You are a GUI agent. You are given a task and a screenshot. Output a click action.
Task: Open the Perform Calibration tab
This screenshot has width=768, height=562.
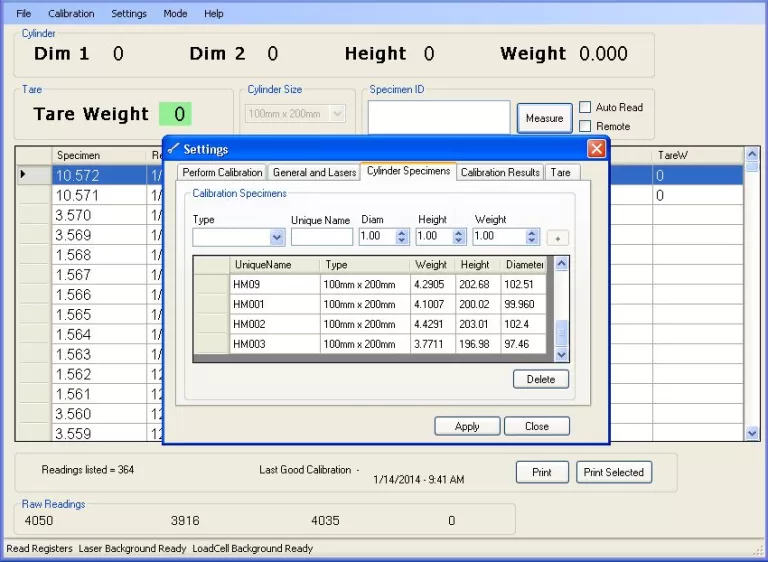[x=222, y=172]
